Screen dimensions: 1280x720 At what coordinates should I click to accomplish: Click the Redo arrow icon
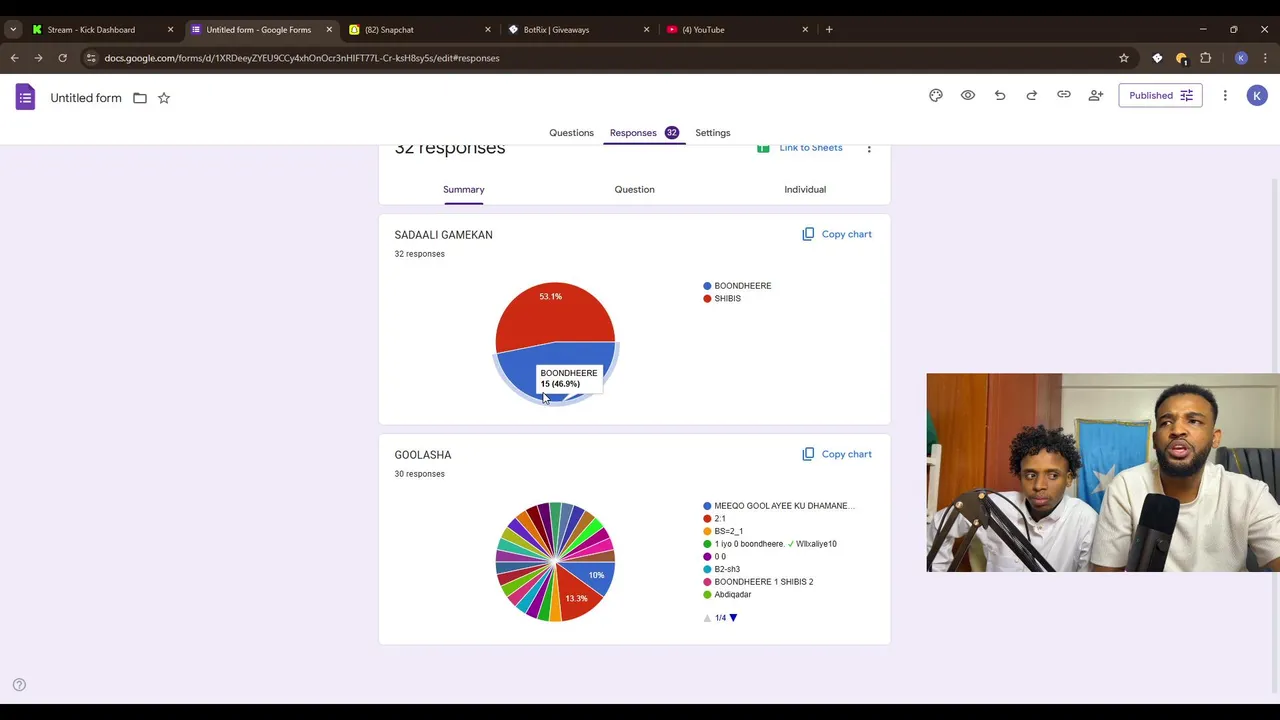tap(1032, 95)
